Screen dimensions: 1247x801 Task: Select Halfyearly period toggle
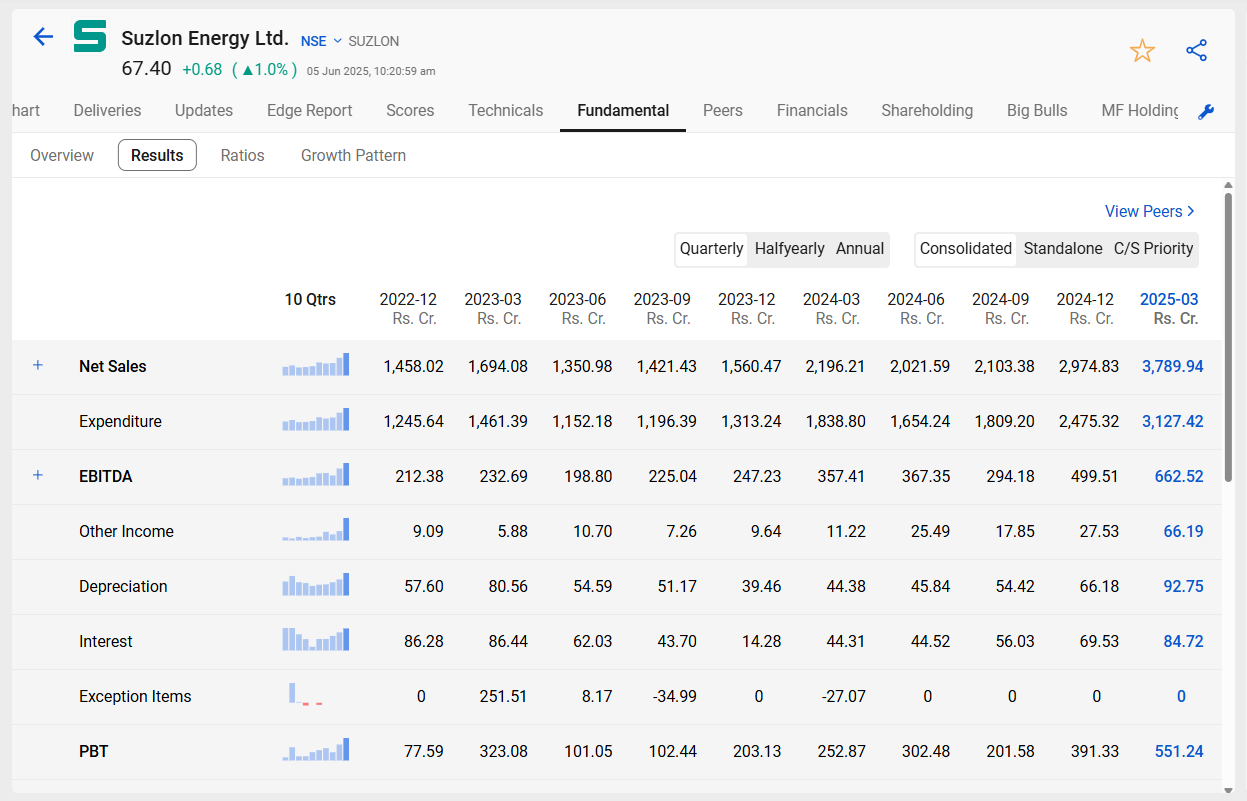[x=790, y=249]
